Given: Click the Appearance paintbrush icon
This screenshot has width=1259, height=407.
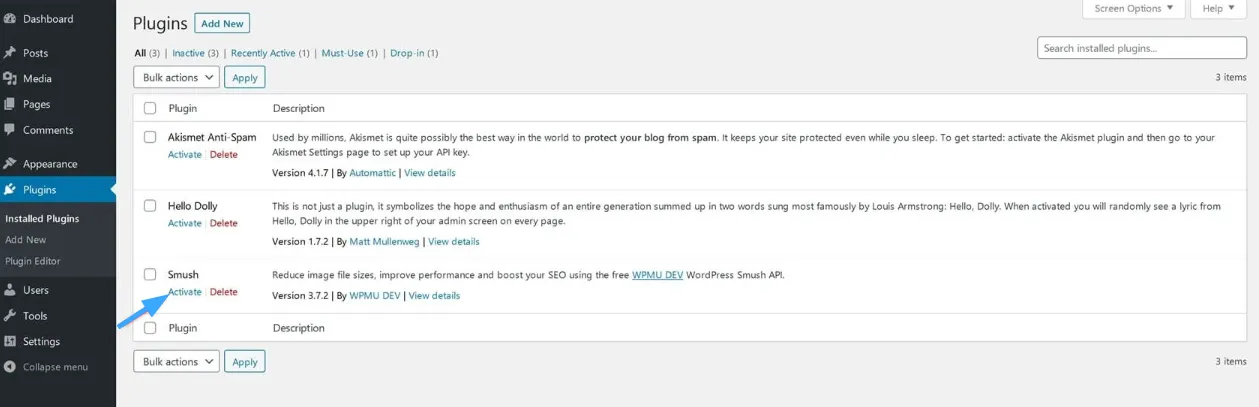Looking at the screenshot, I should tap(10, 164).
